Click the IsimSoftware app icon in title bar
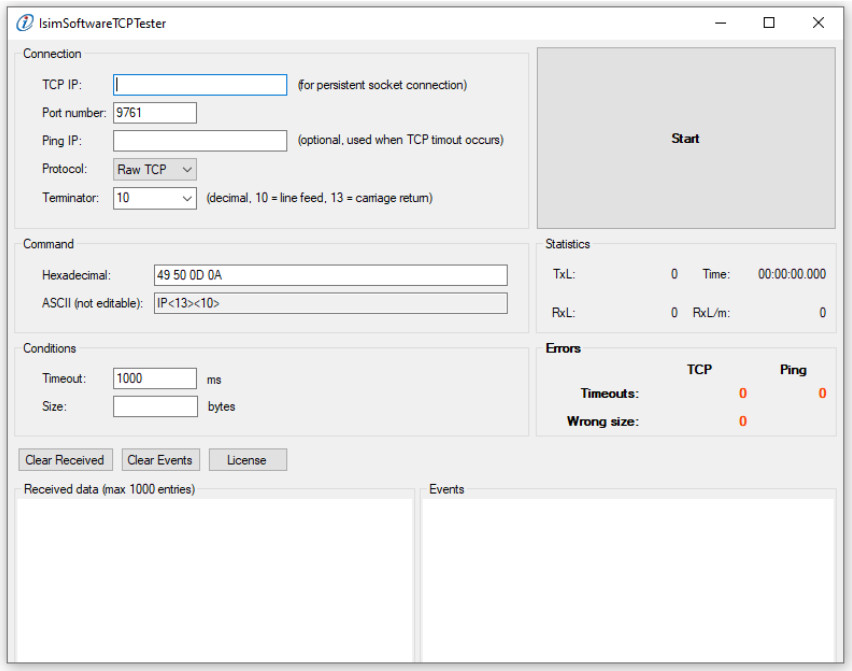Viewport: 852px width, 671px height. (x=24, y=23)
